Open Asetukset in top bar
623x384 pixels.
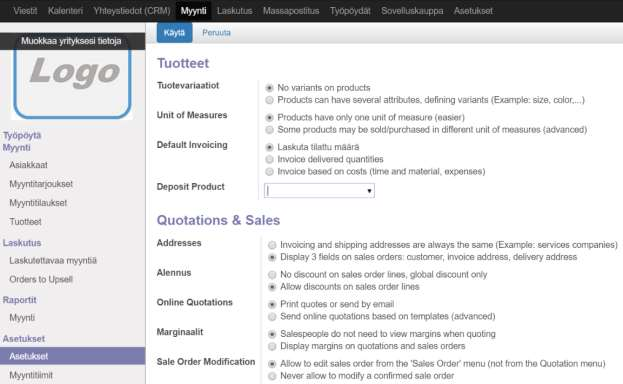pyautogui.click(x=473, y=11)
